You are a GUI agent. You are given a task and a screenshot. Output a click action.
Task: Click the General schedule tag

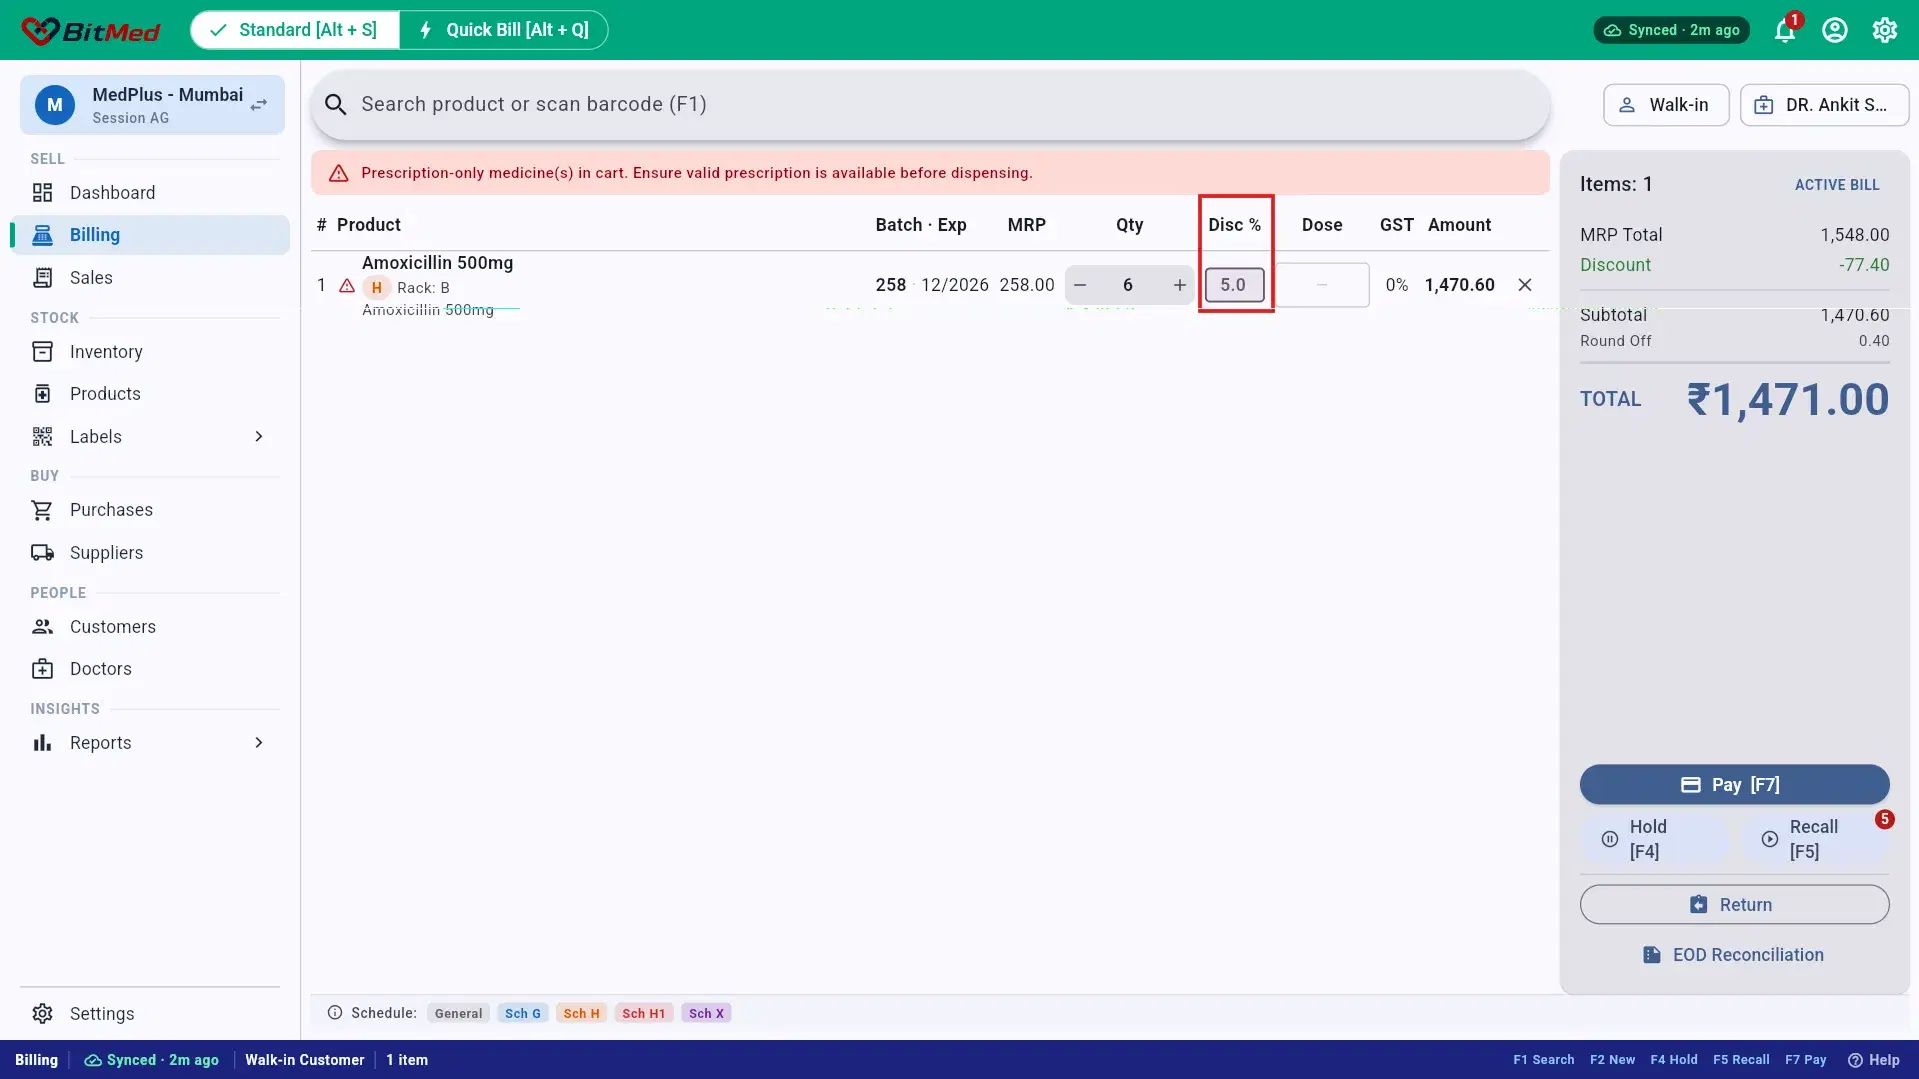pos(458,1013)
